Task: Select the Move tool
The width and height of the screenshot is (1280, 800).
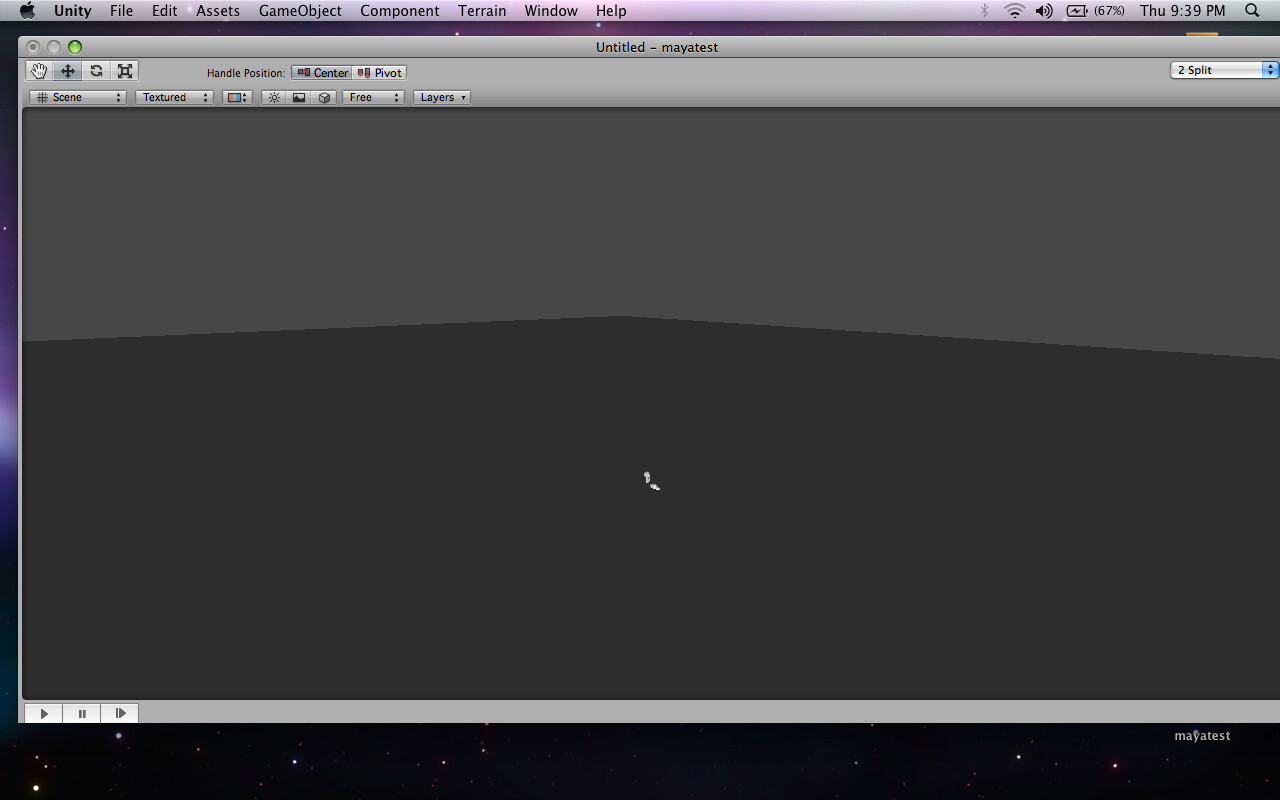Action: tap(67, 70)
